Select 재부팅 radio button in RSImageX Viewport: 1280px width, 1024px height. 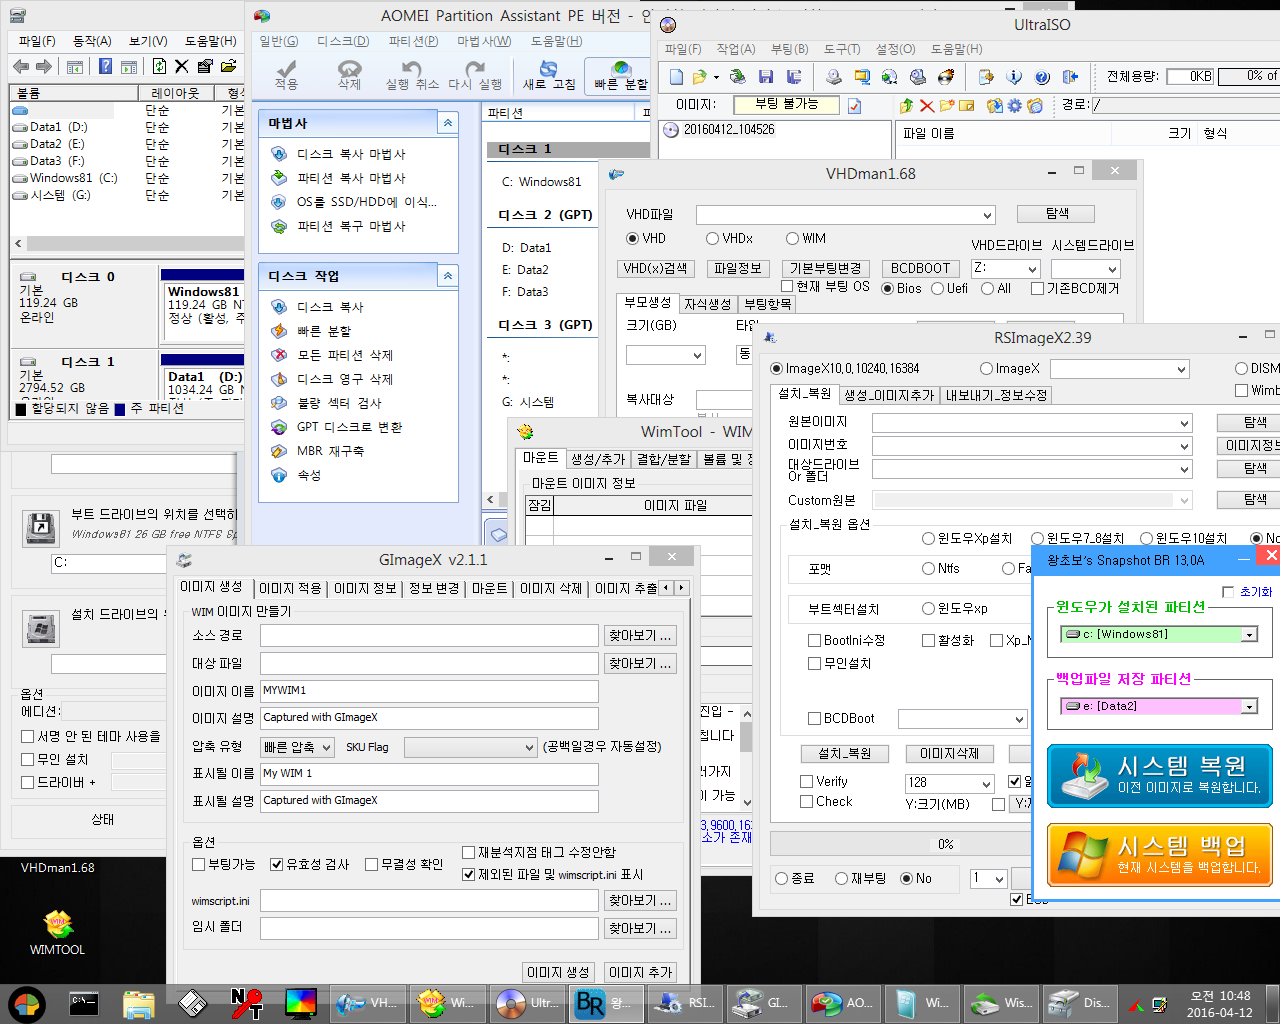point(841,879)
